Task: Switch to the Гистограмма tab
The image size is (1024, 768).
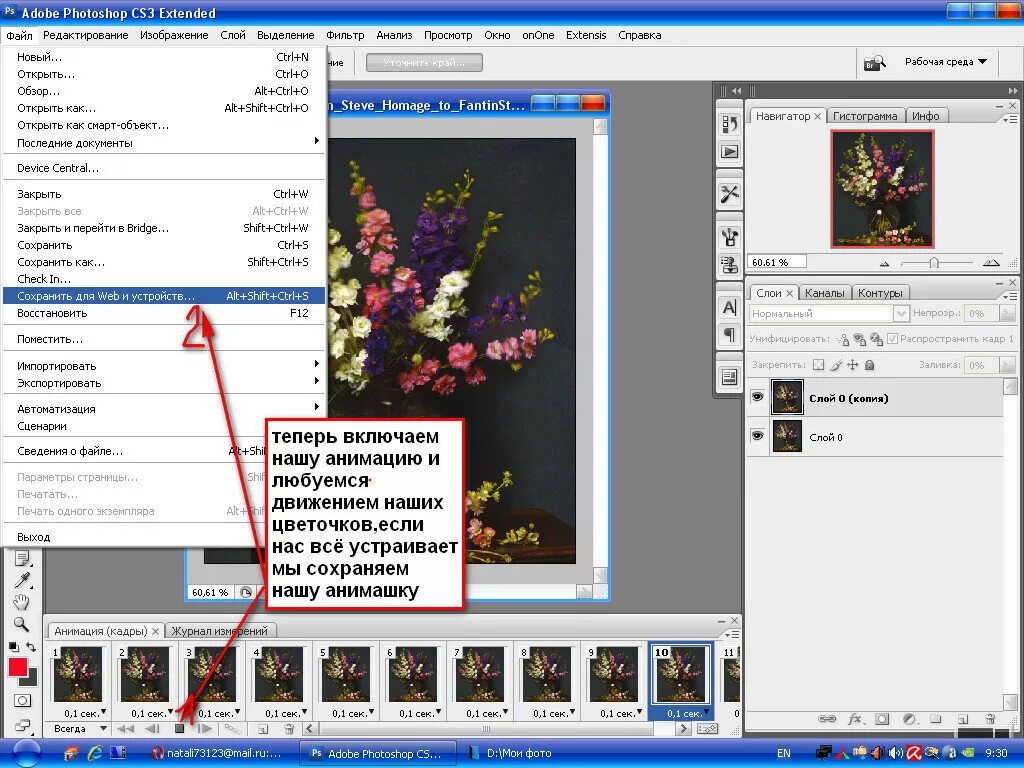Action: (865, 116)
